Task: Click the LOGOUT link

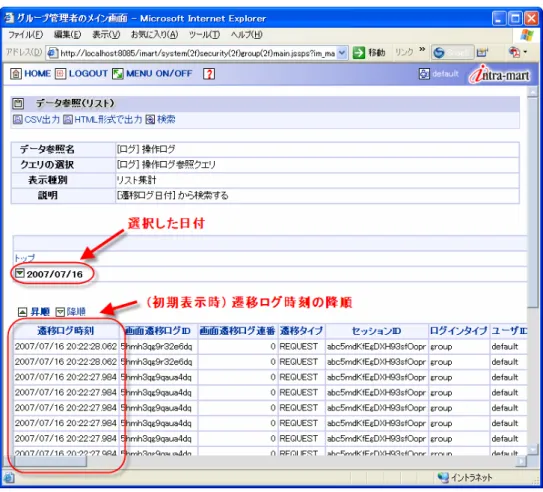Action: [x=88, y=74]
